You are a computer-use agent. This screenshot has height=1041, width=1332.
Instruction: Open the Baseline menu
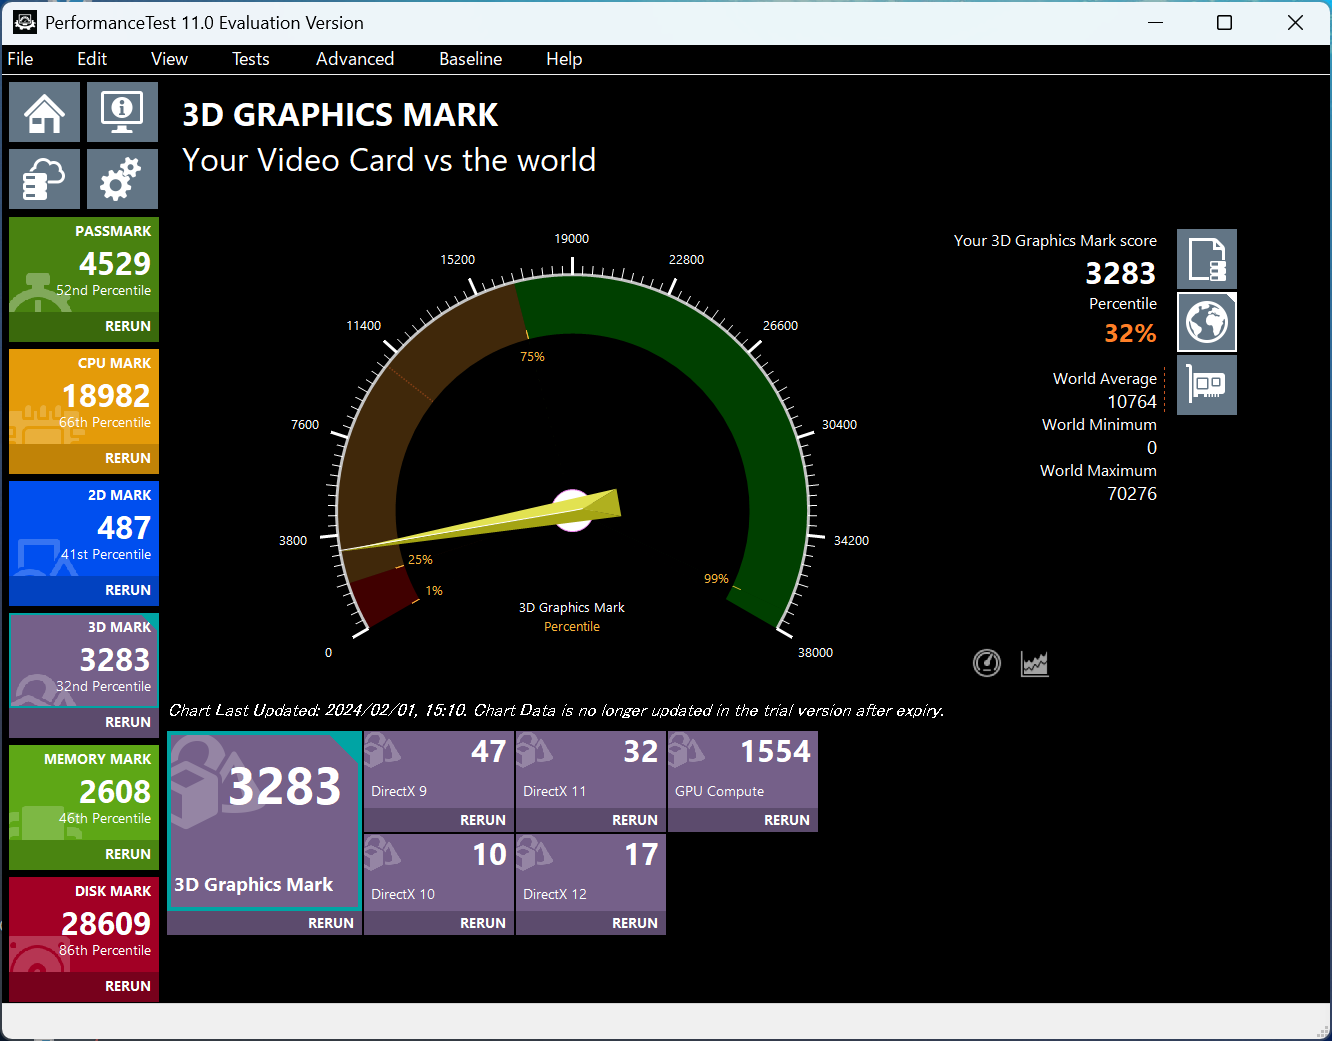[470, 59]
